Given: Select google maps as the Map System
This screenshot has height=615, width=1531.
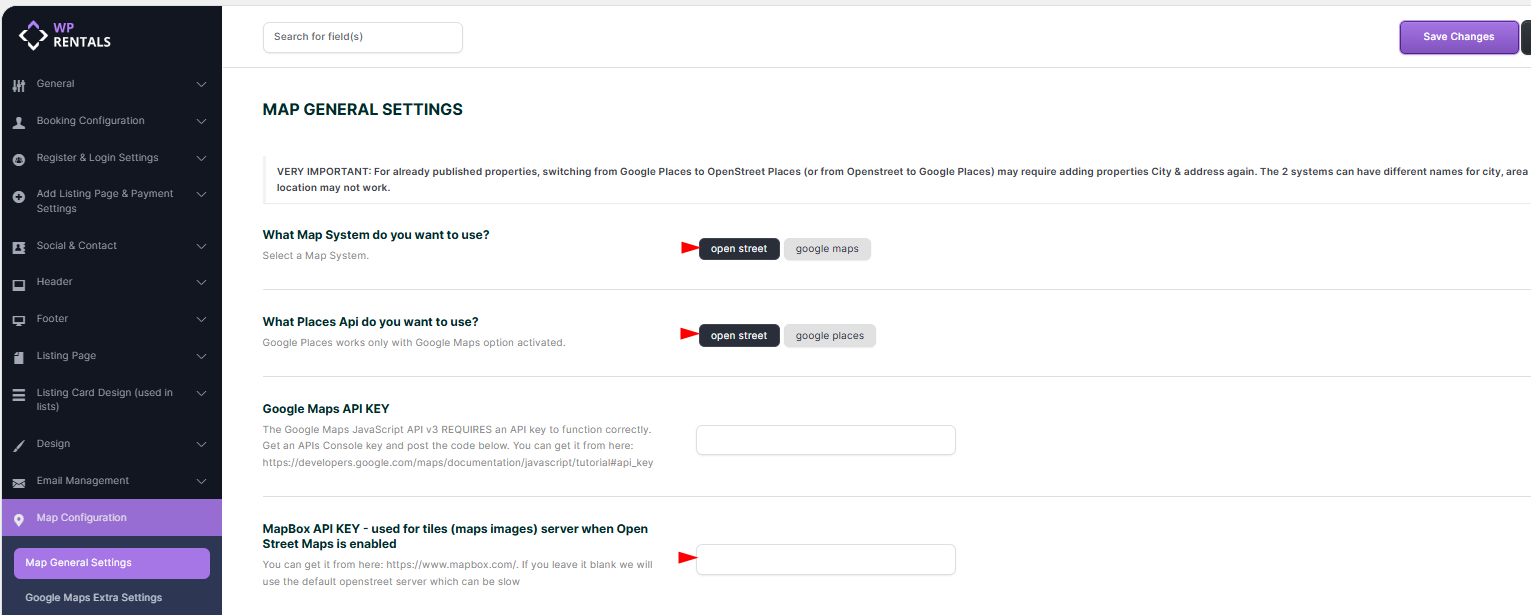Looking at the screenshot, I should click(x=827, y=249).
